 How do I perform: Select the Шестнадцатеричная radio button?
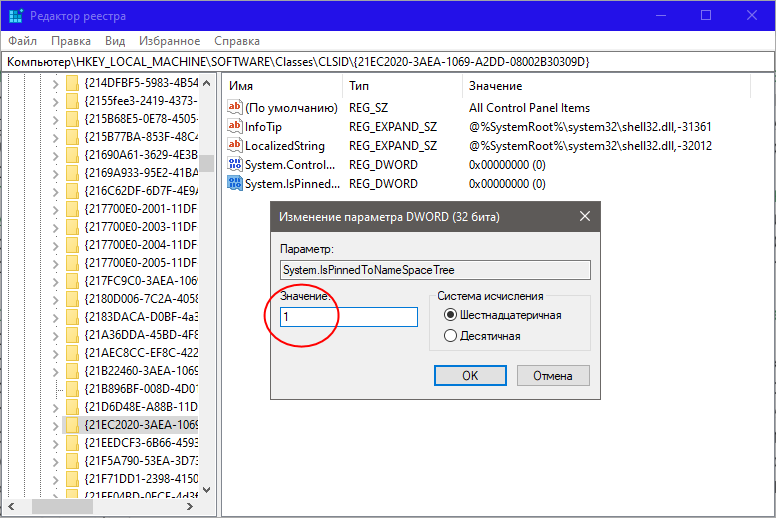click(450, 315)
